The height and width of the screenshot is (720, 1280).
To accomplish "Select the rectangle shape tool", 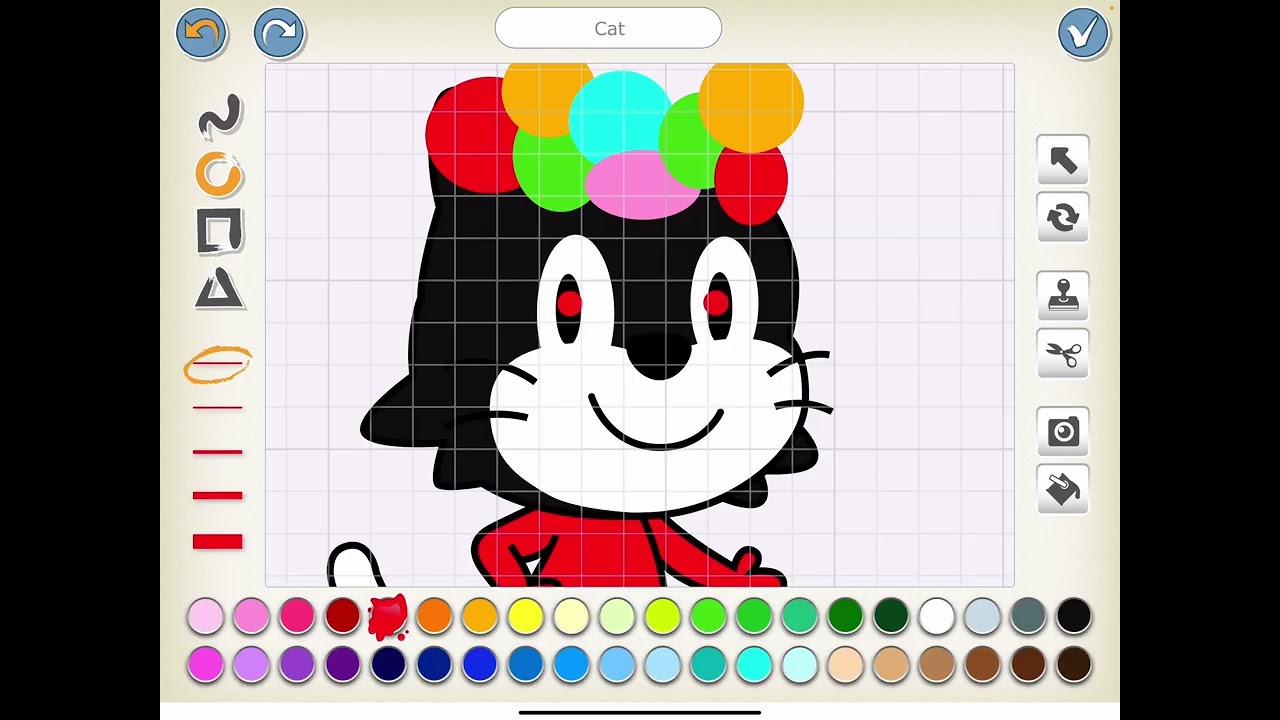I will 219,231.
